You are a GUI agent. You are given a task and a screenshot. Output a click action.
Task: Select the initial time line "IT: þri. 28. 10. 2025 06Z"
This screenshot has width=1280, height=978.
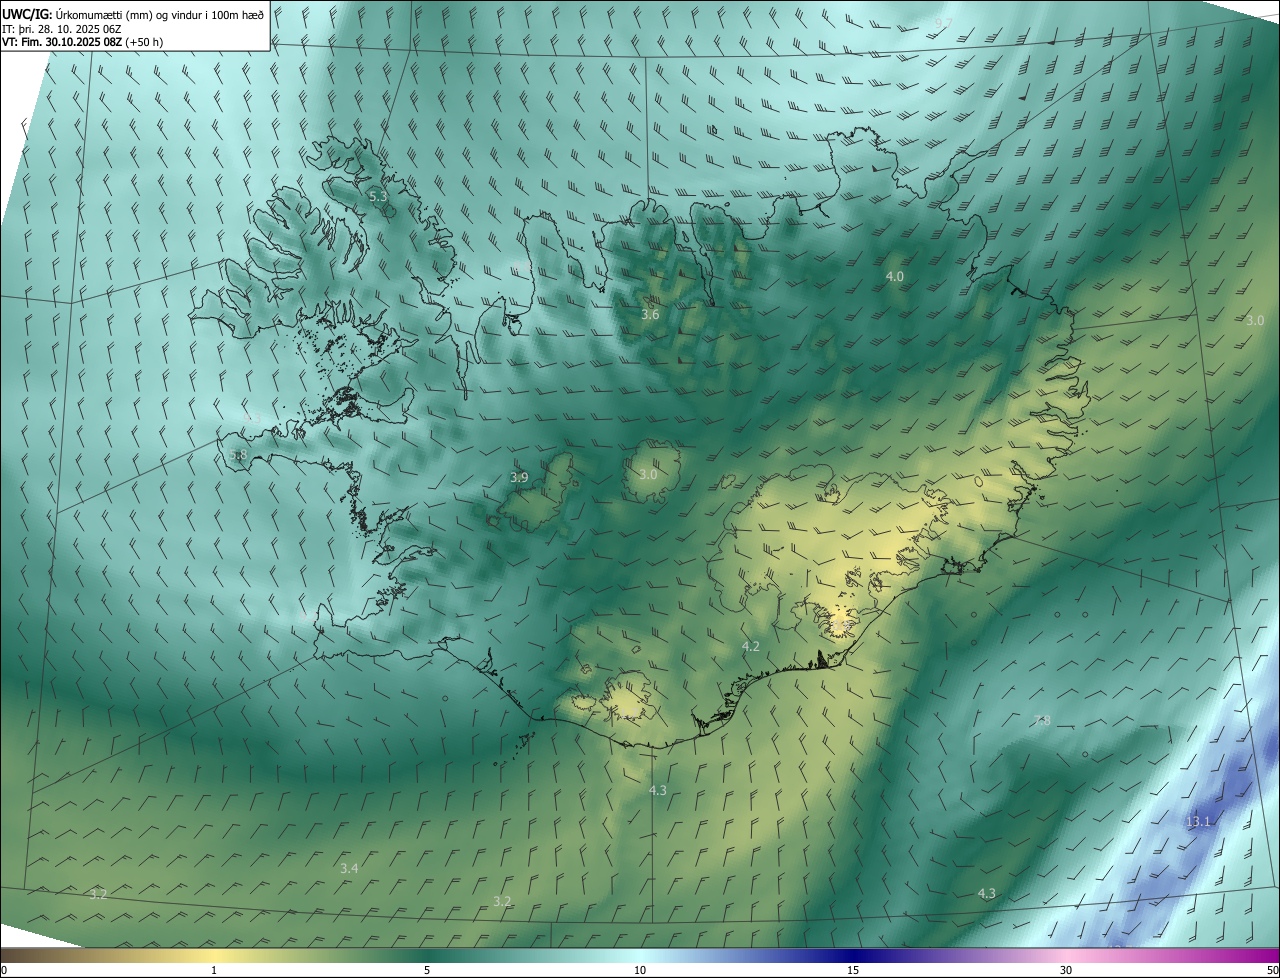(62, 29)
